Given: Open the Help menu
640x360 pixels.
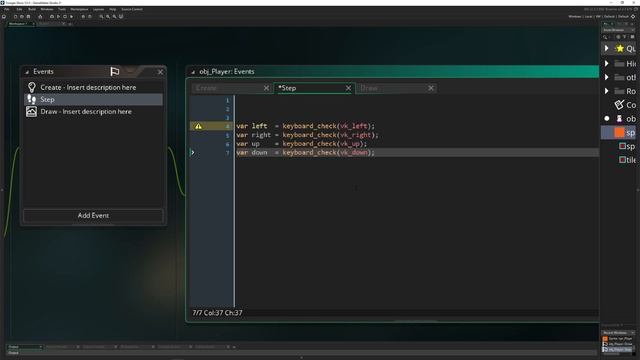Looking at the screenshot, I should tap(113, 9).
